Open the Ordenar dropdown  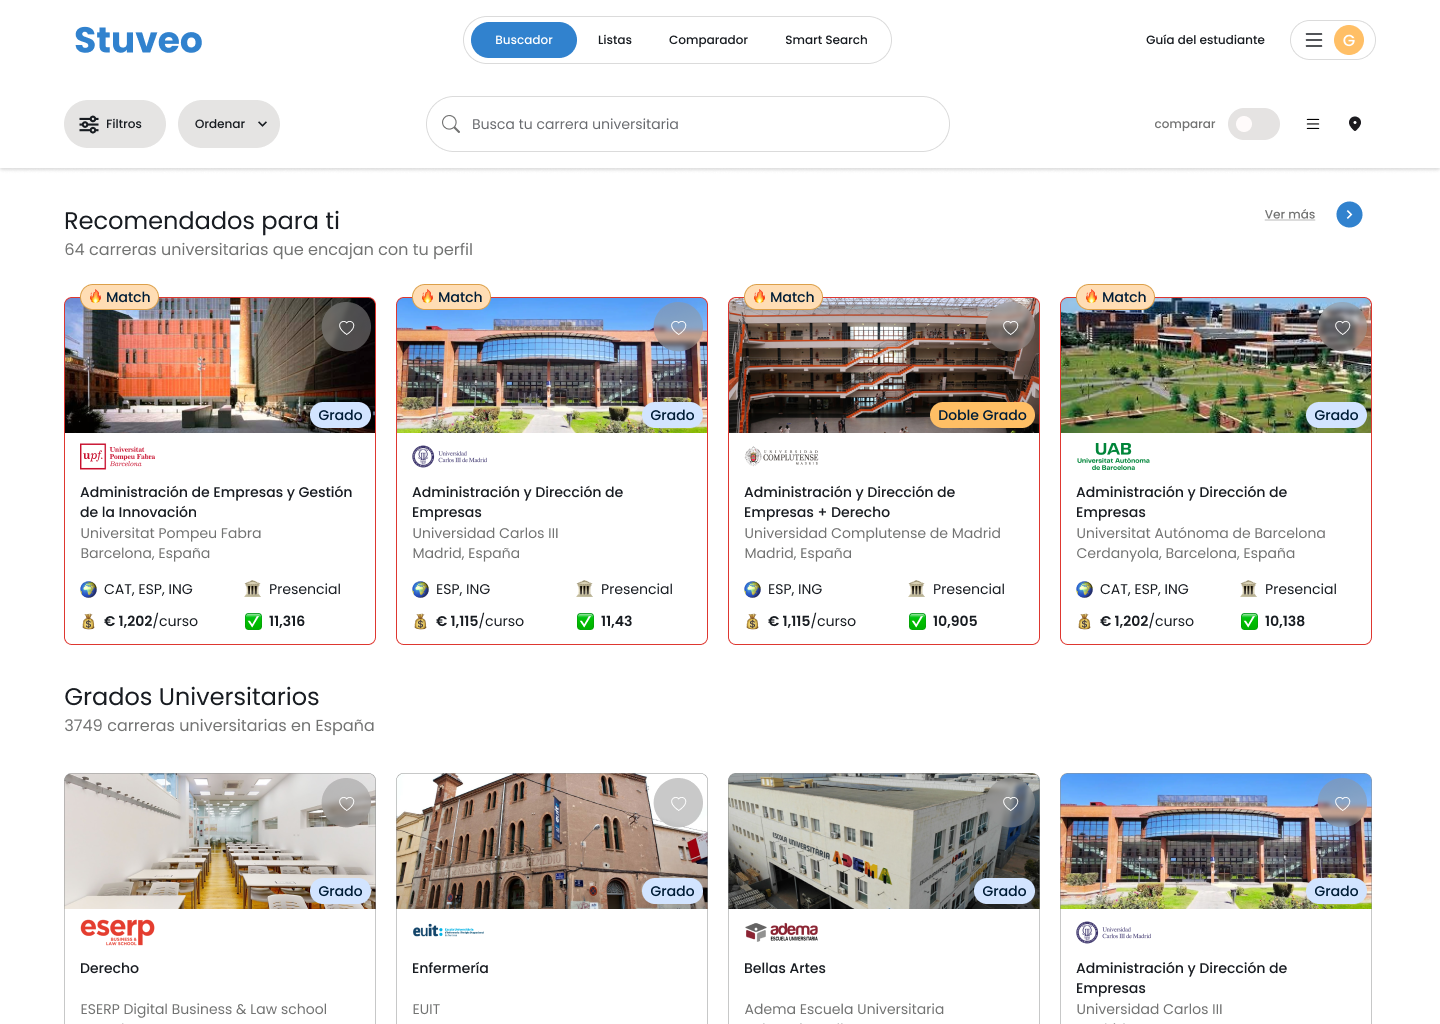tap(229, 124)
